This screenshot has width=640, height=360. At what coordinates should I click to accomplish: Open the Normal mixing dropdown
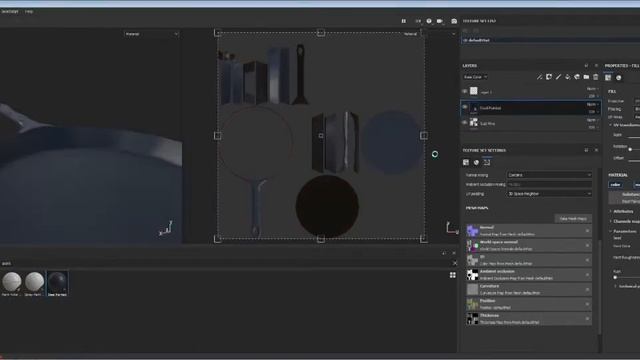[x=549, y=175]
